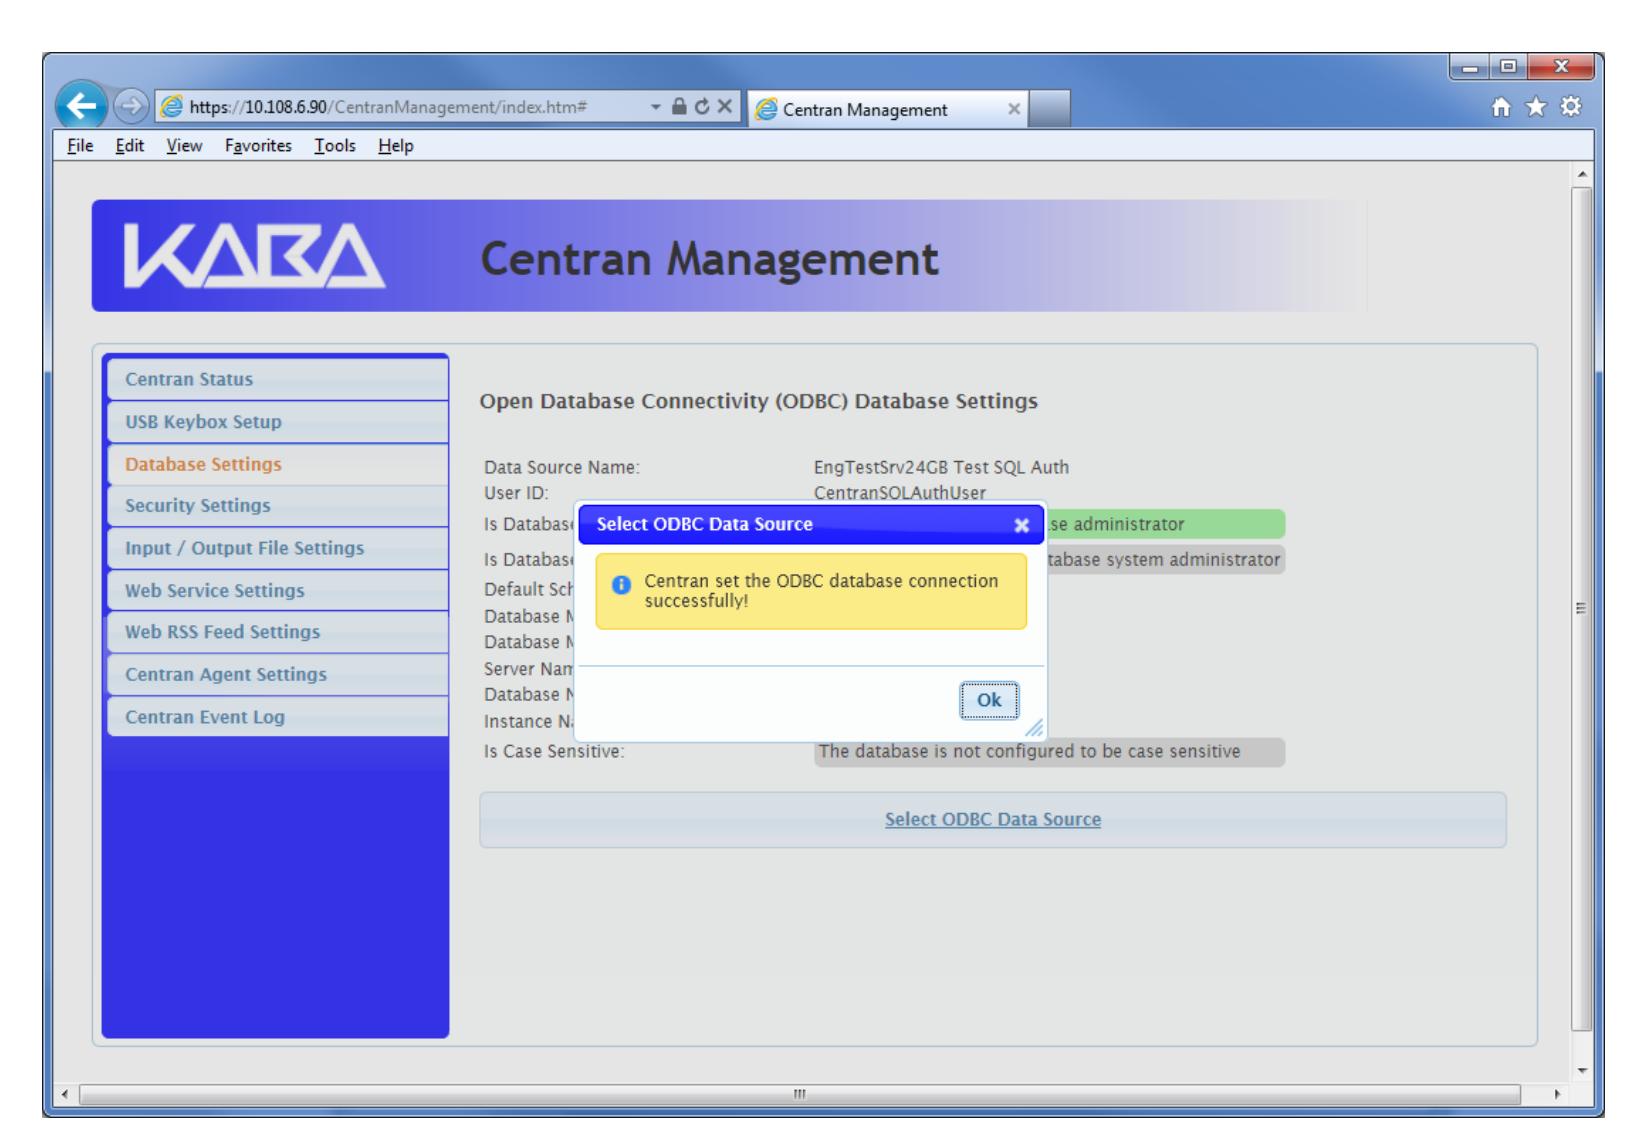Viewport: 1632px width, 1148px height.
Task: Click the dialog resize grip handle
Action: point(1035,730)
